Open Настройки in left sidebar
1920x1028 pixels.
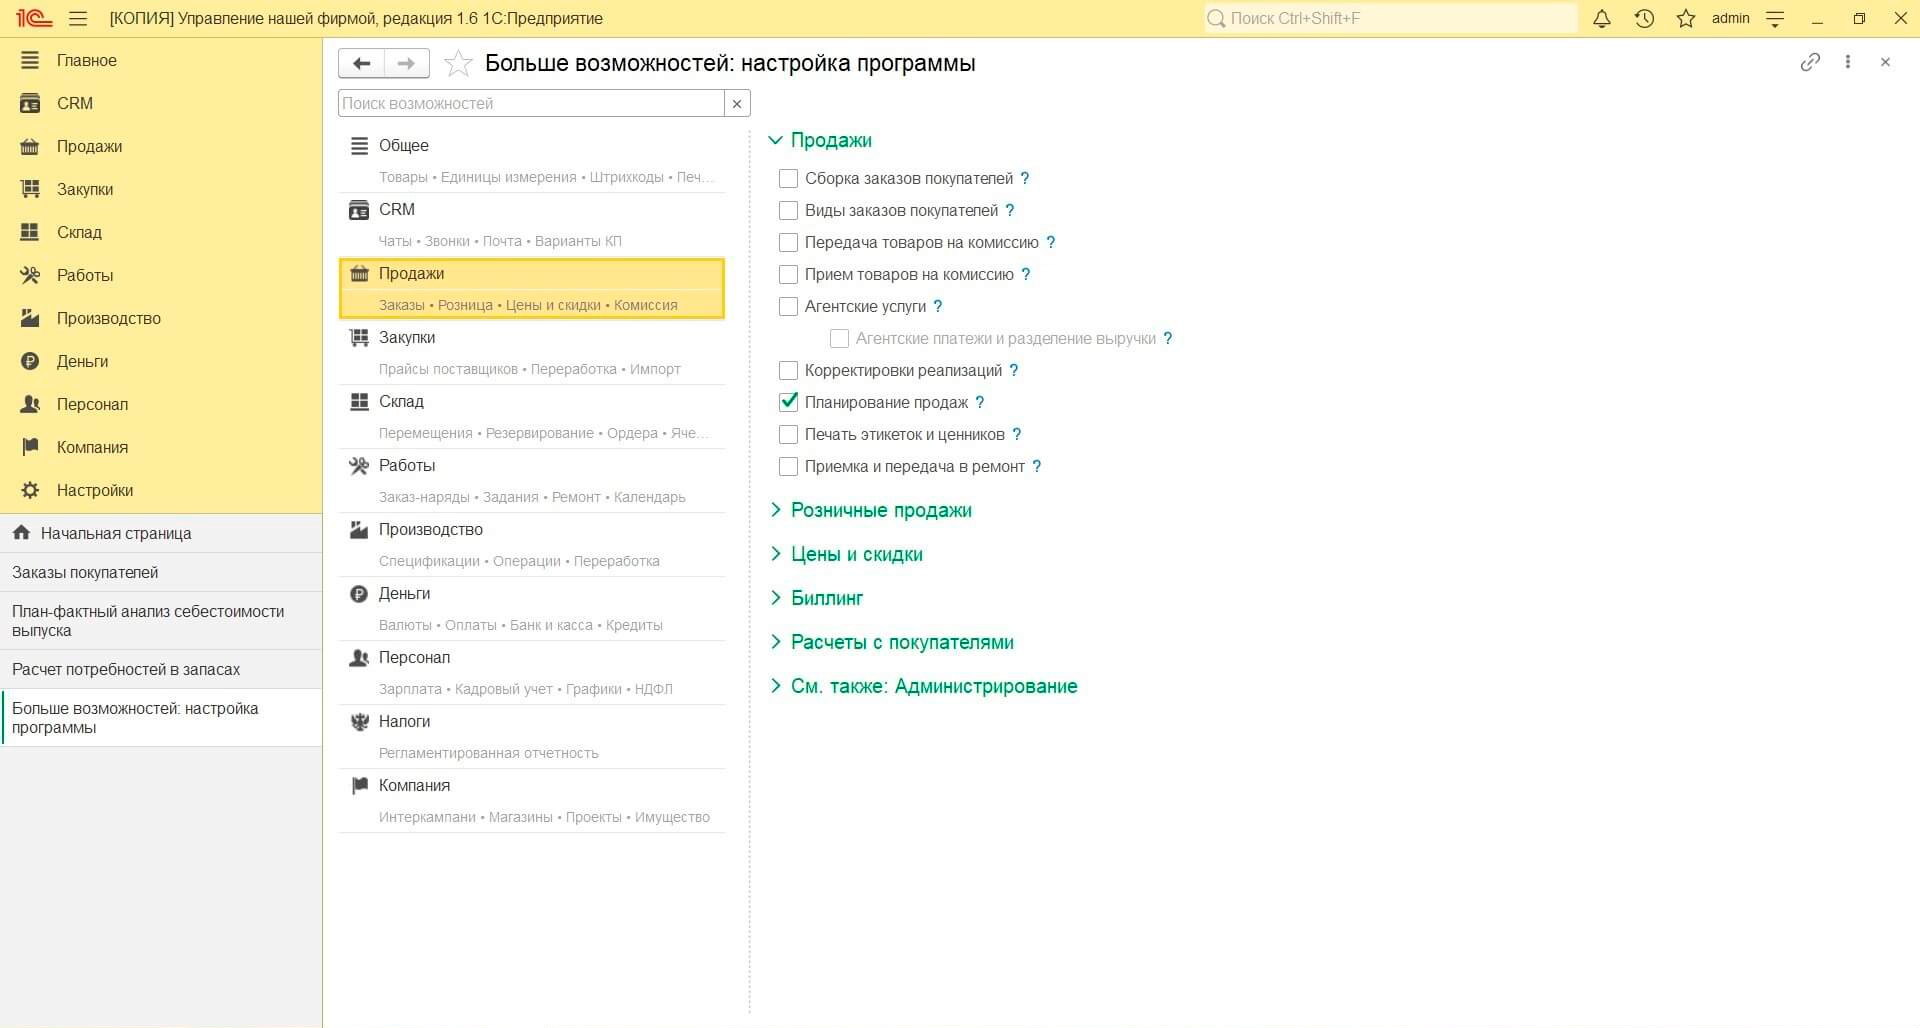coord(161,490)
